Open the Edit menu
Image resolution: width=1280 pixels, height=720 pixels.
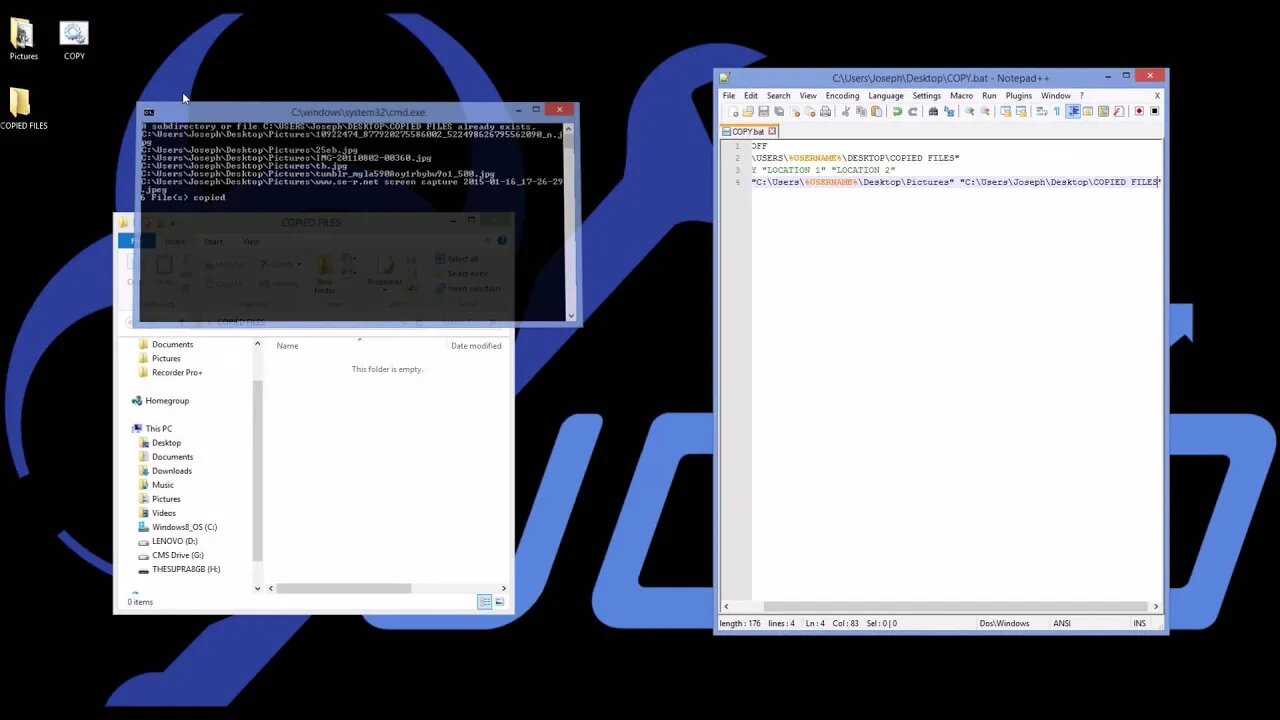(x=750, y=96)
